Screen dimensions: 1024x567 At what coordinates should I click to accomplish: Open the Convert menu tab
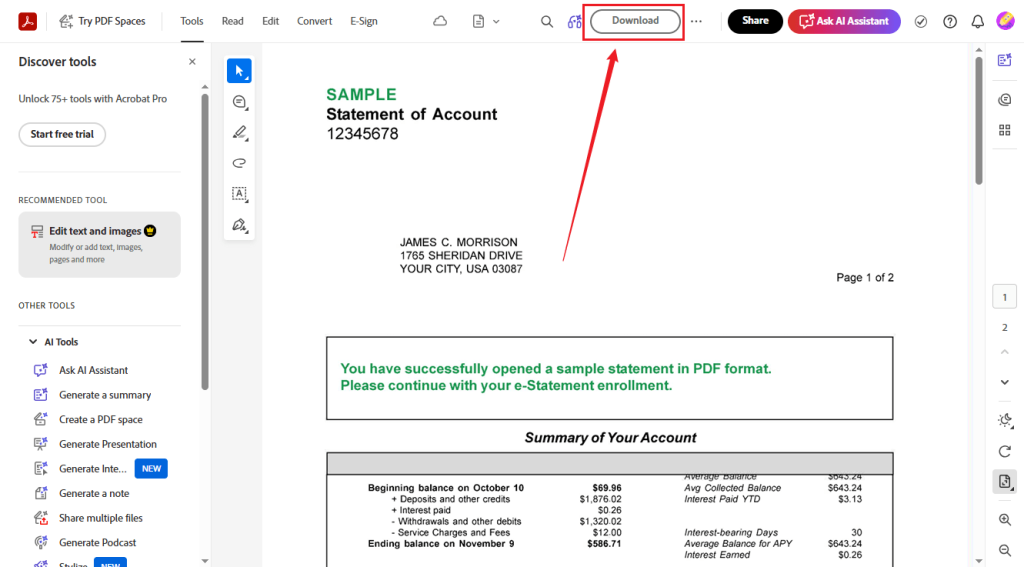tap(314, 21)
